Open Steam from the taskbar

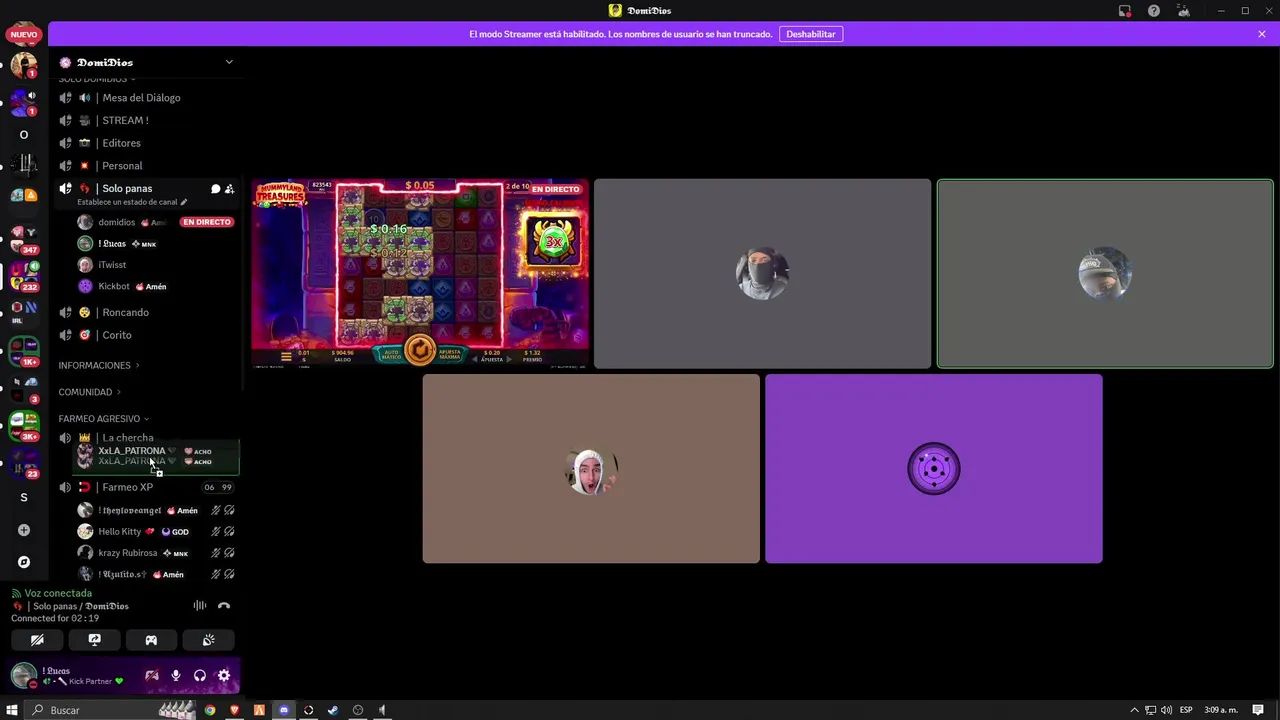pyautogui.click(x=333, y=710)
